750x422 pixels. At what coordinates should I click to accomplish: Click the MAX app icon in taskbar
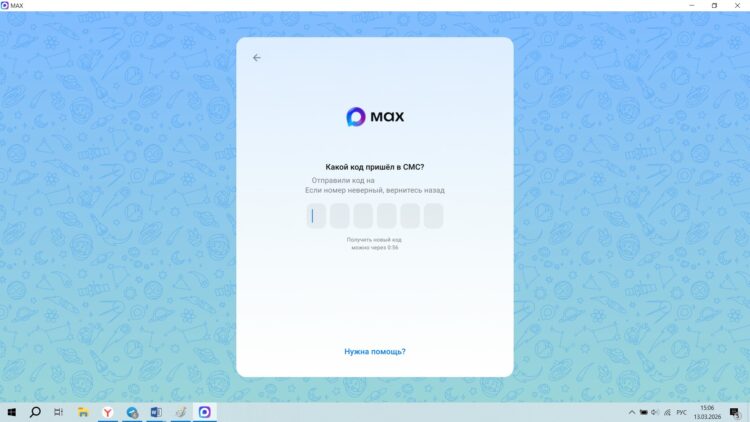(x=205, y=412)
